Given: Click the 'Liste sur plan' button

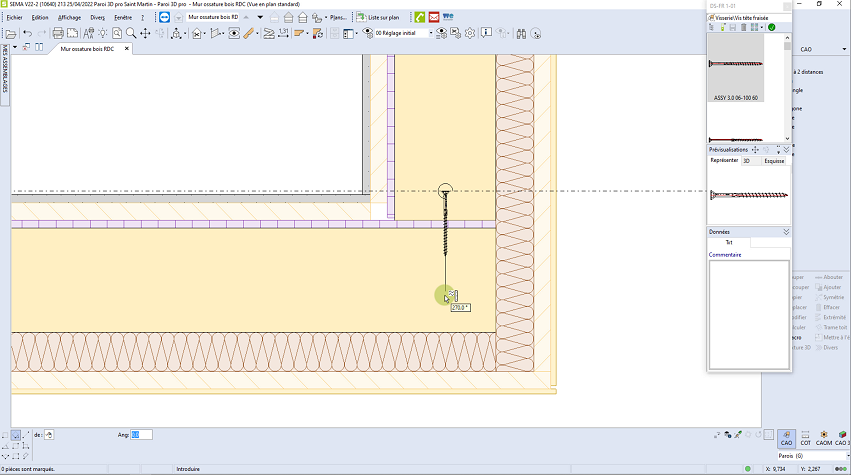Looking at the screenshot, I should coord(377,17).
